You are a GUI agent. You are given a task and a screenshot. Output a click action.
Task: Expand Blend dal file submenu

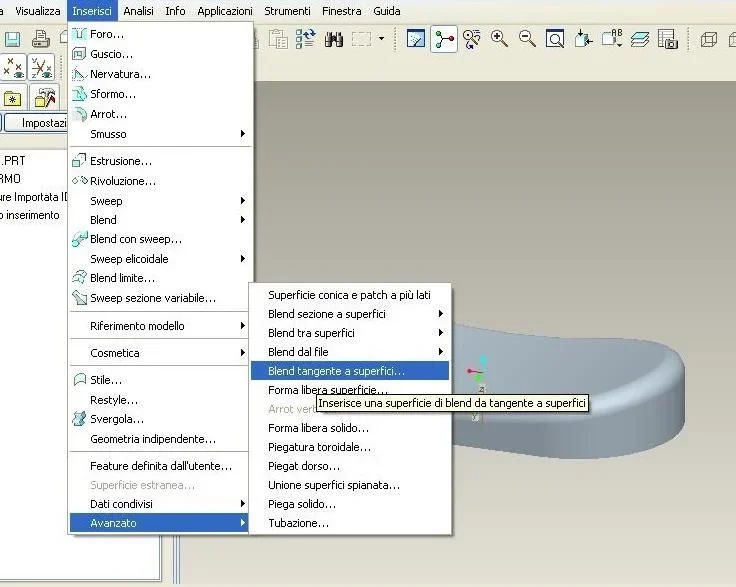coord(350,352)
